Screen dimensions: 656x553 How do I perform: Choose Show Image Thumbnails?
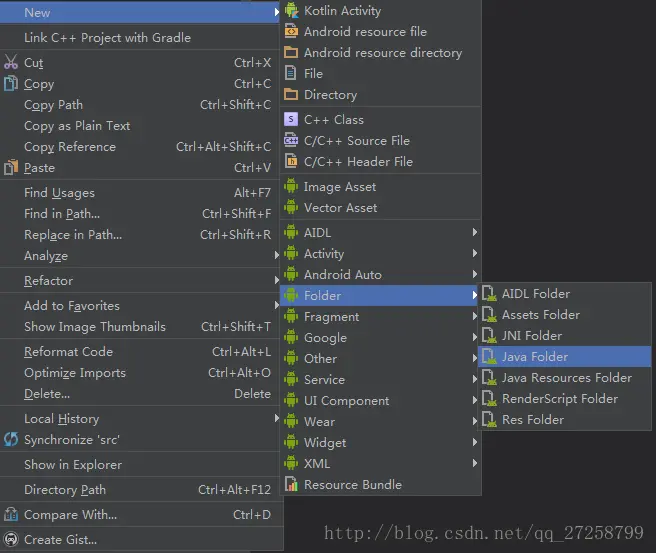coord(140,326)
